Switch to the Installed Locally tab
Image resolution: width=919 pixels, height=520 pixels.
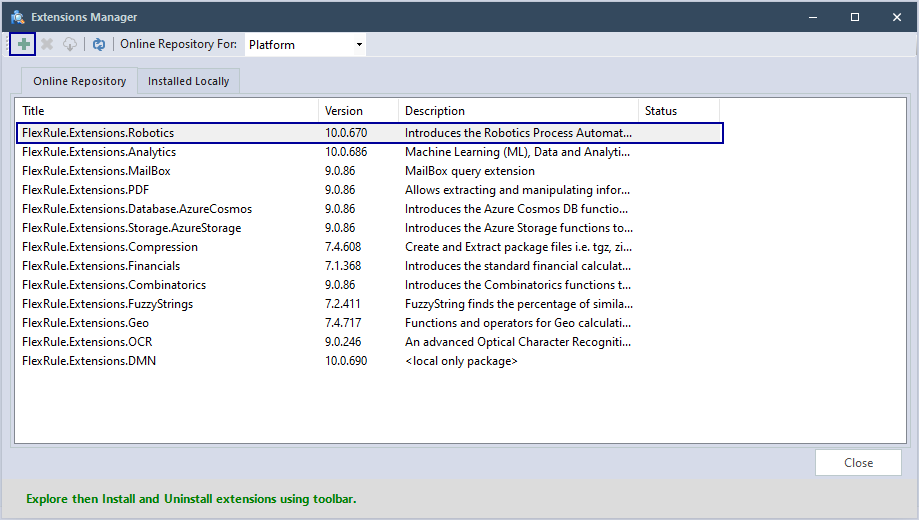188,81
